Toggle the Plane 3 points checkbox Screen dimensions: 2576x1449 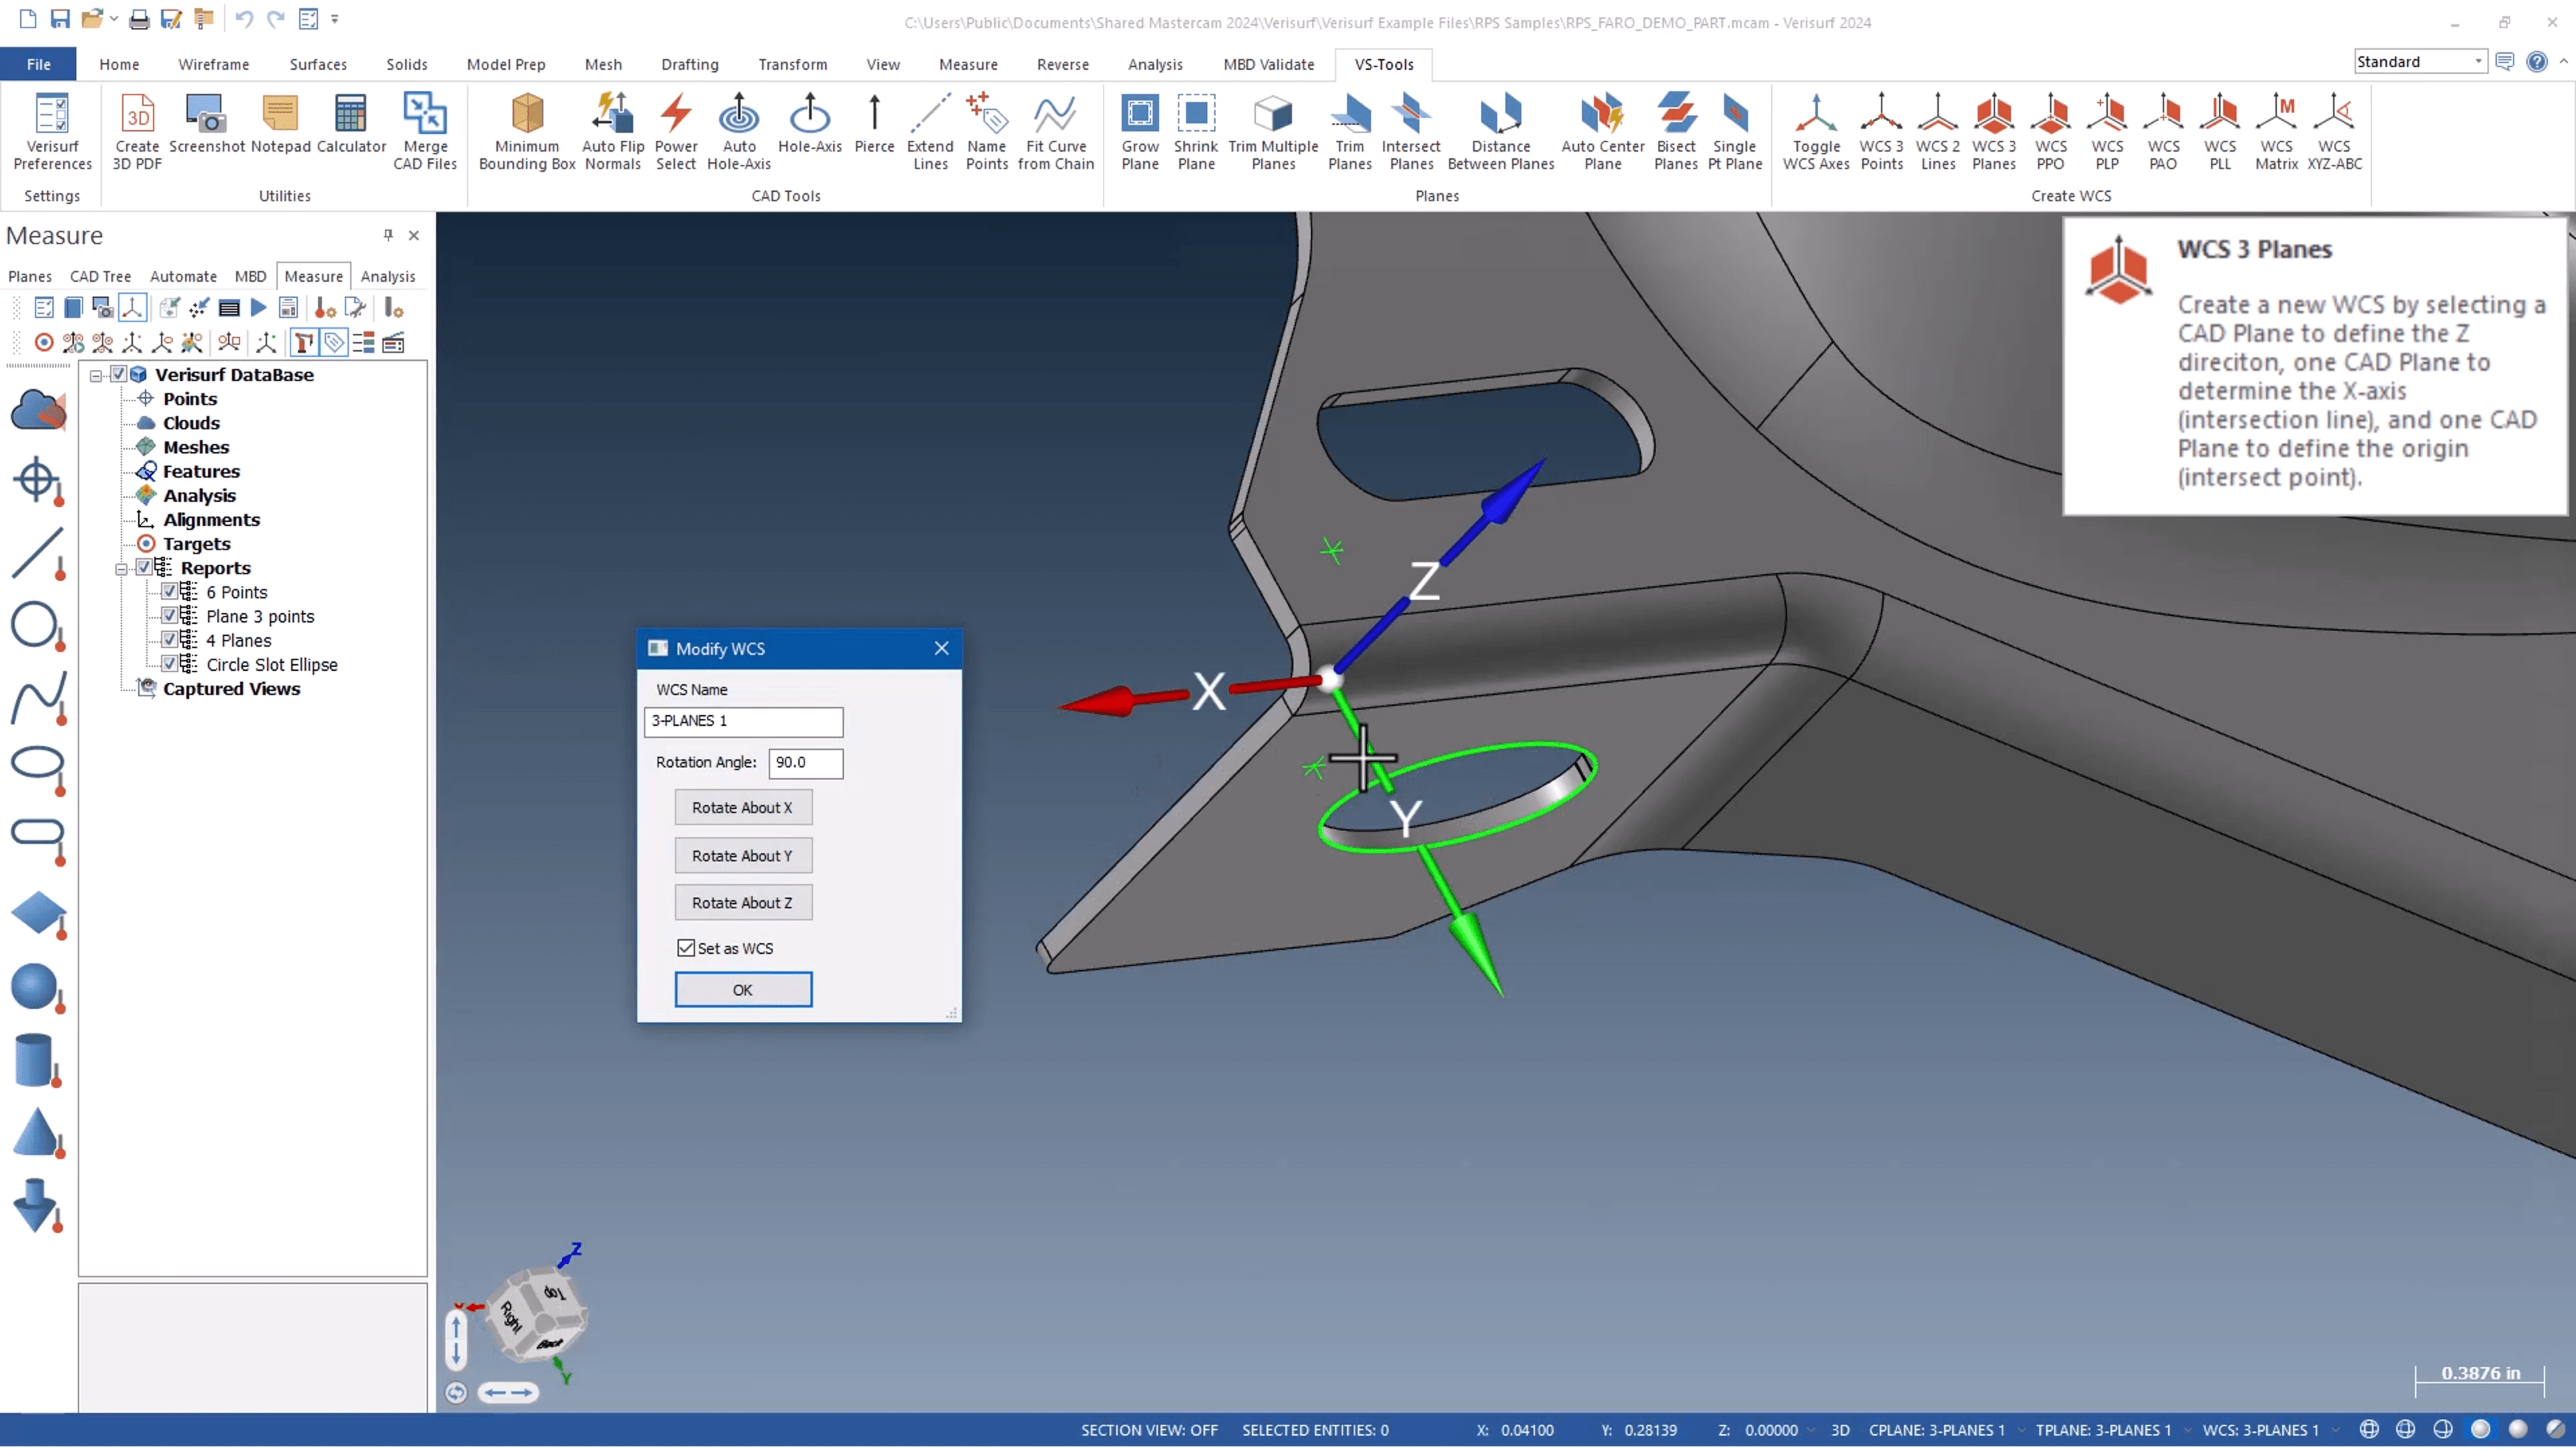point(170,616)
